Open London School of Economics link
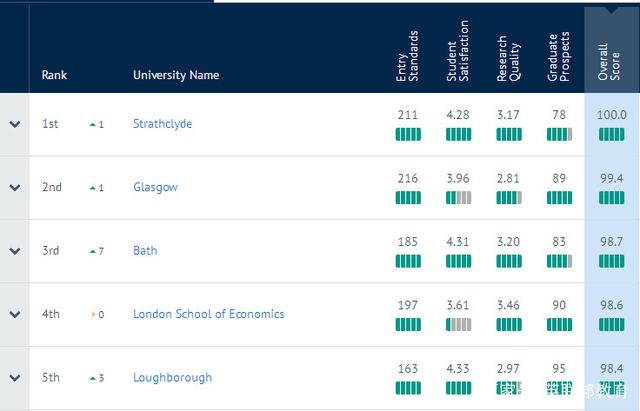The width and height of the screenshot is (640, 411). coord(208,314)
